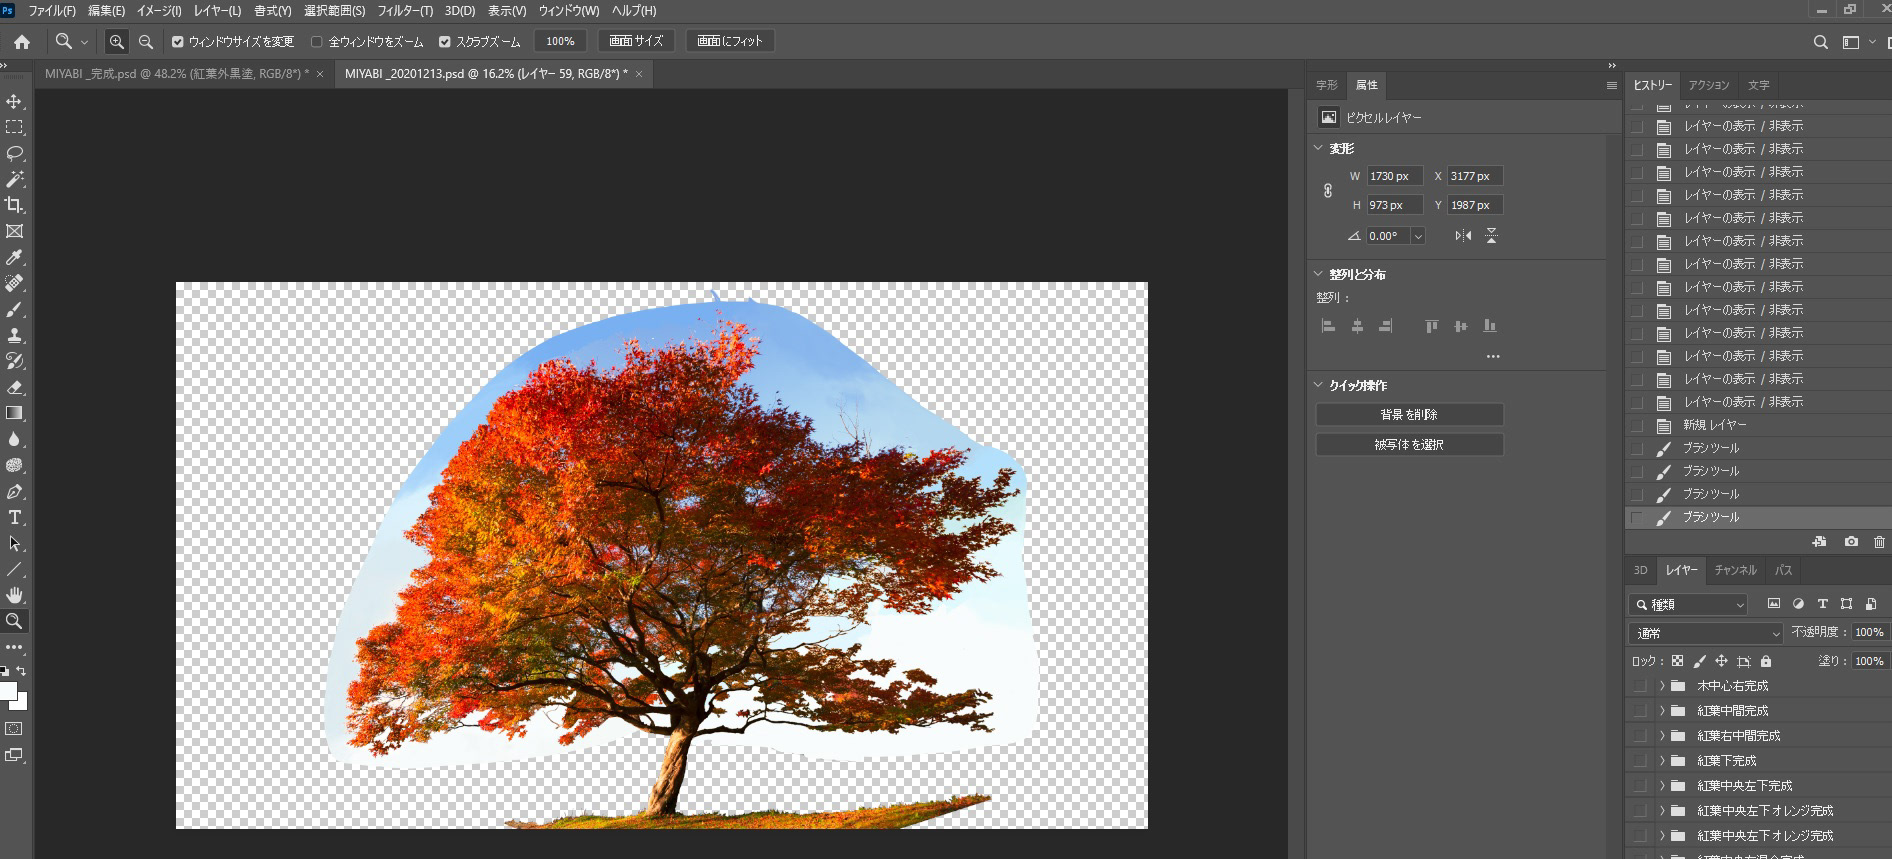Show the 紅葉右中間完成 layer group

(1639, 736)
